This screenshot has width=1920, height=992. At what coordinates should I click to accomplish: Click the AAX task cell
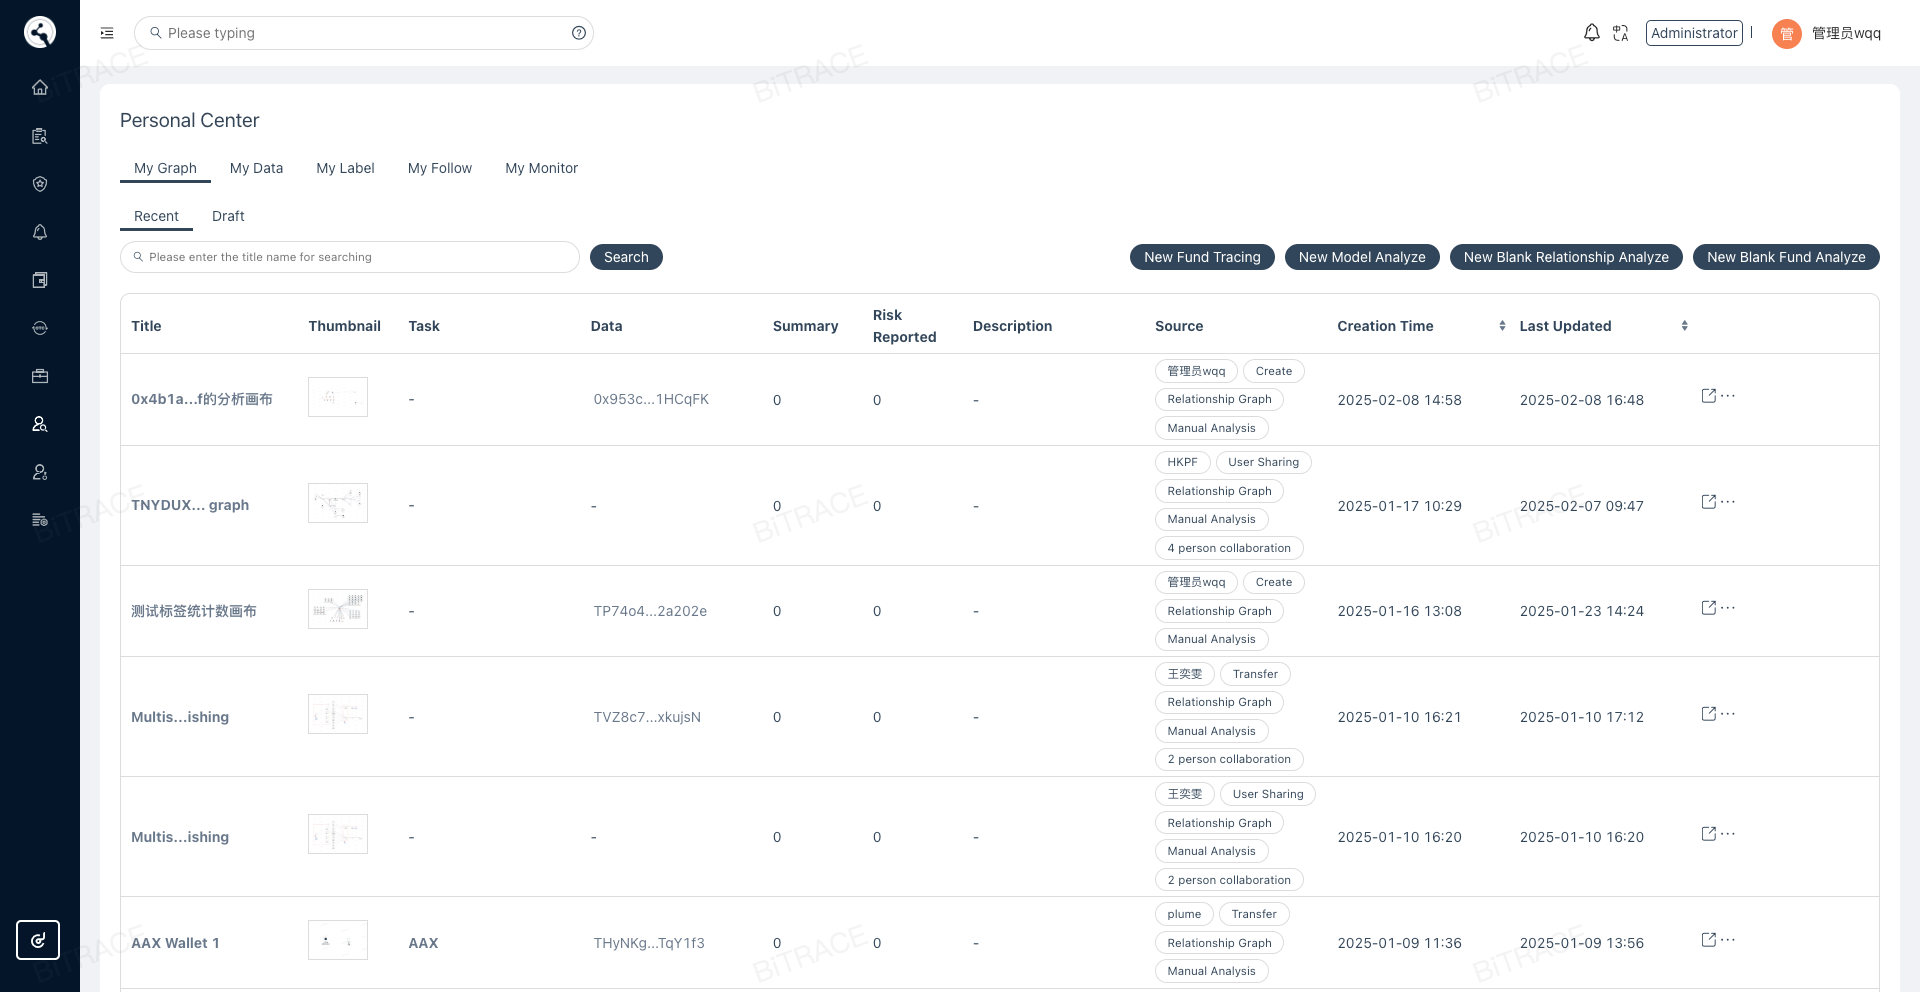click(423, 943)
